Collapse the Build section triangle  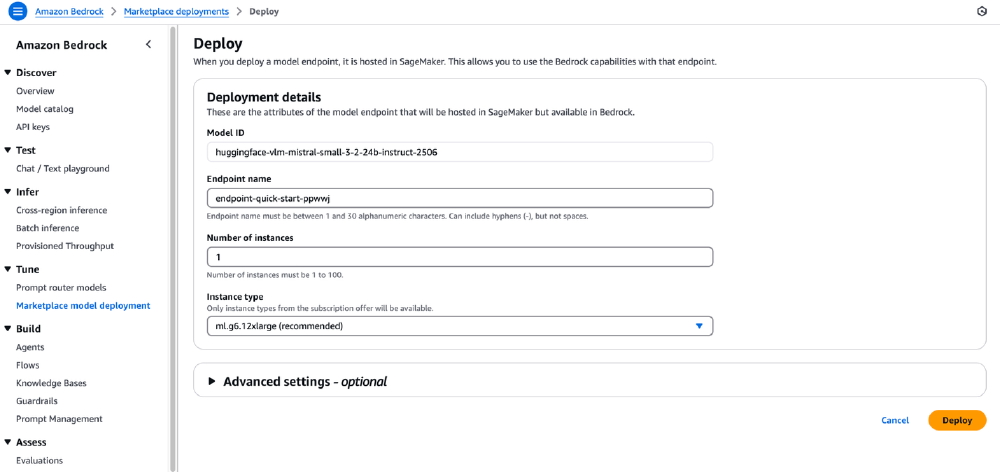[8, 328]
